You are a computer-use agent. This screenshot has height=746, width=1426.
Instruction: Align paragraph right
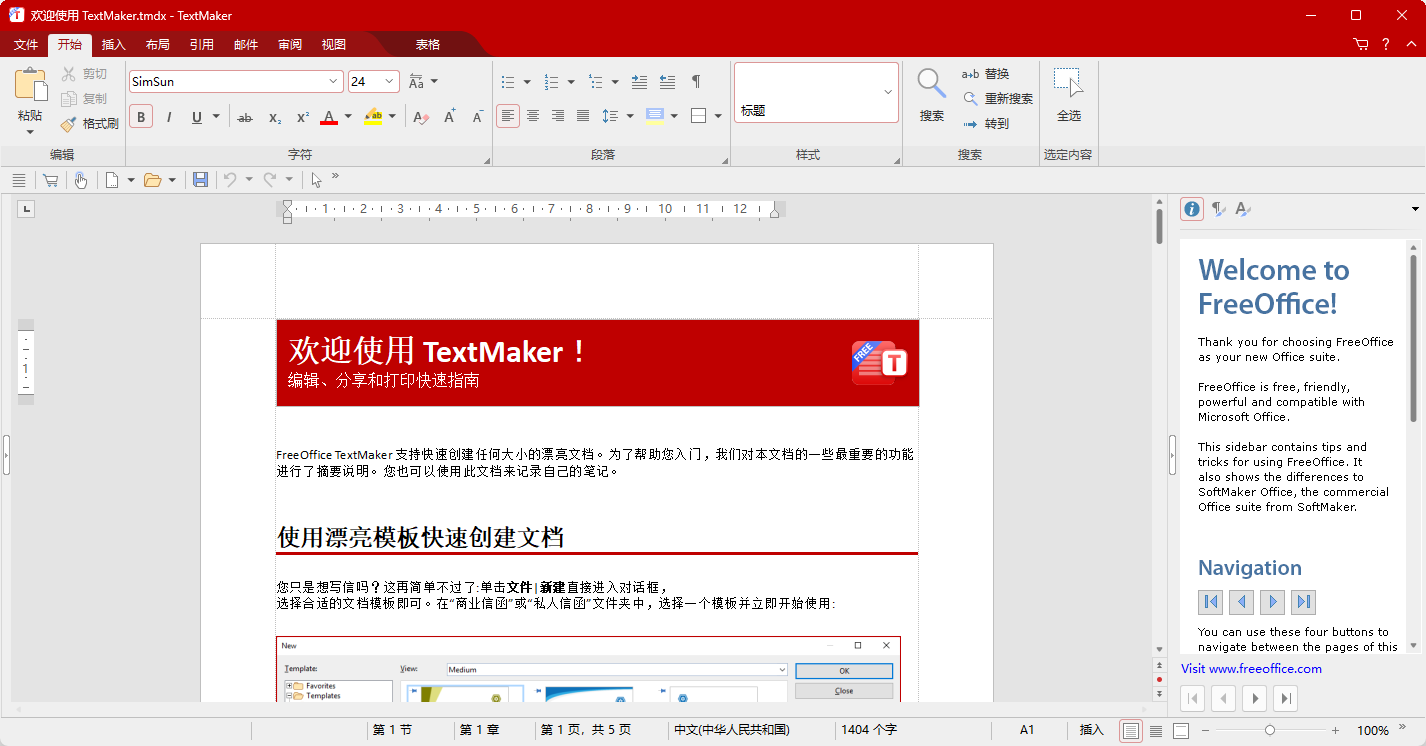point(558,116)
